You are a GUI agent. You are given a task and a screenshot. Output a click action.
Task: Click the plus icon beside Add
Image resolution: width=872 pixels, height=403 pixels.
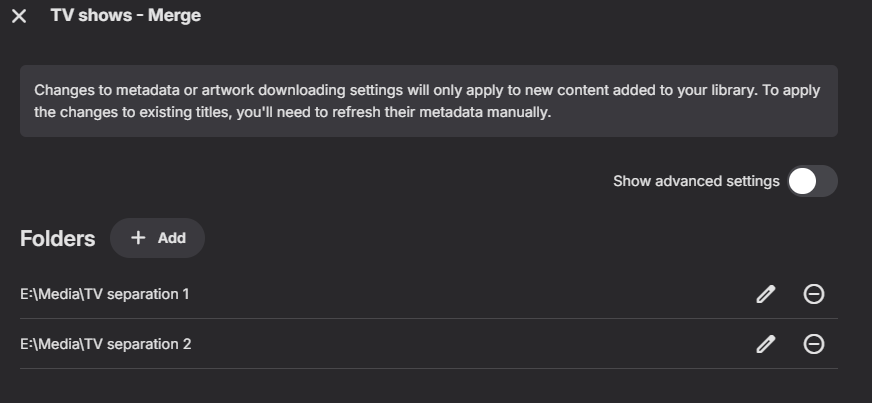pos(139,238)
